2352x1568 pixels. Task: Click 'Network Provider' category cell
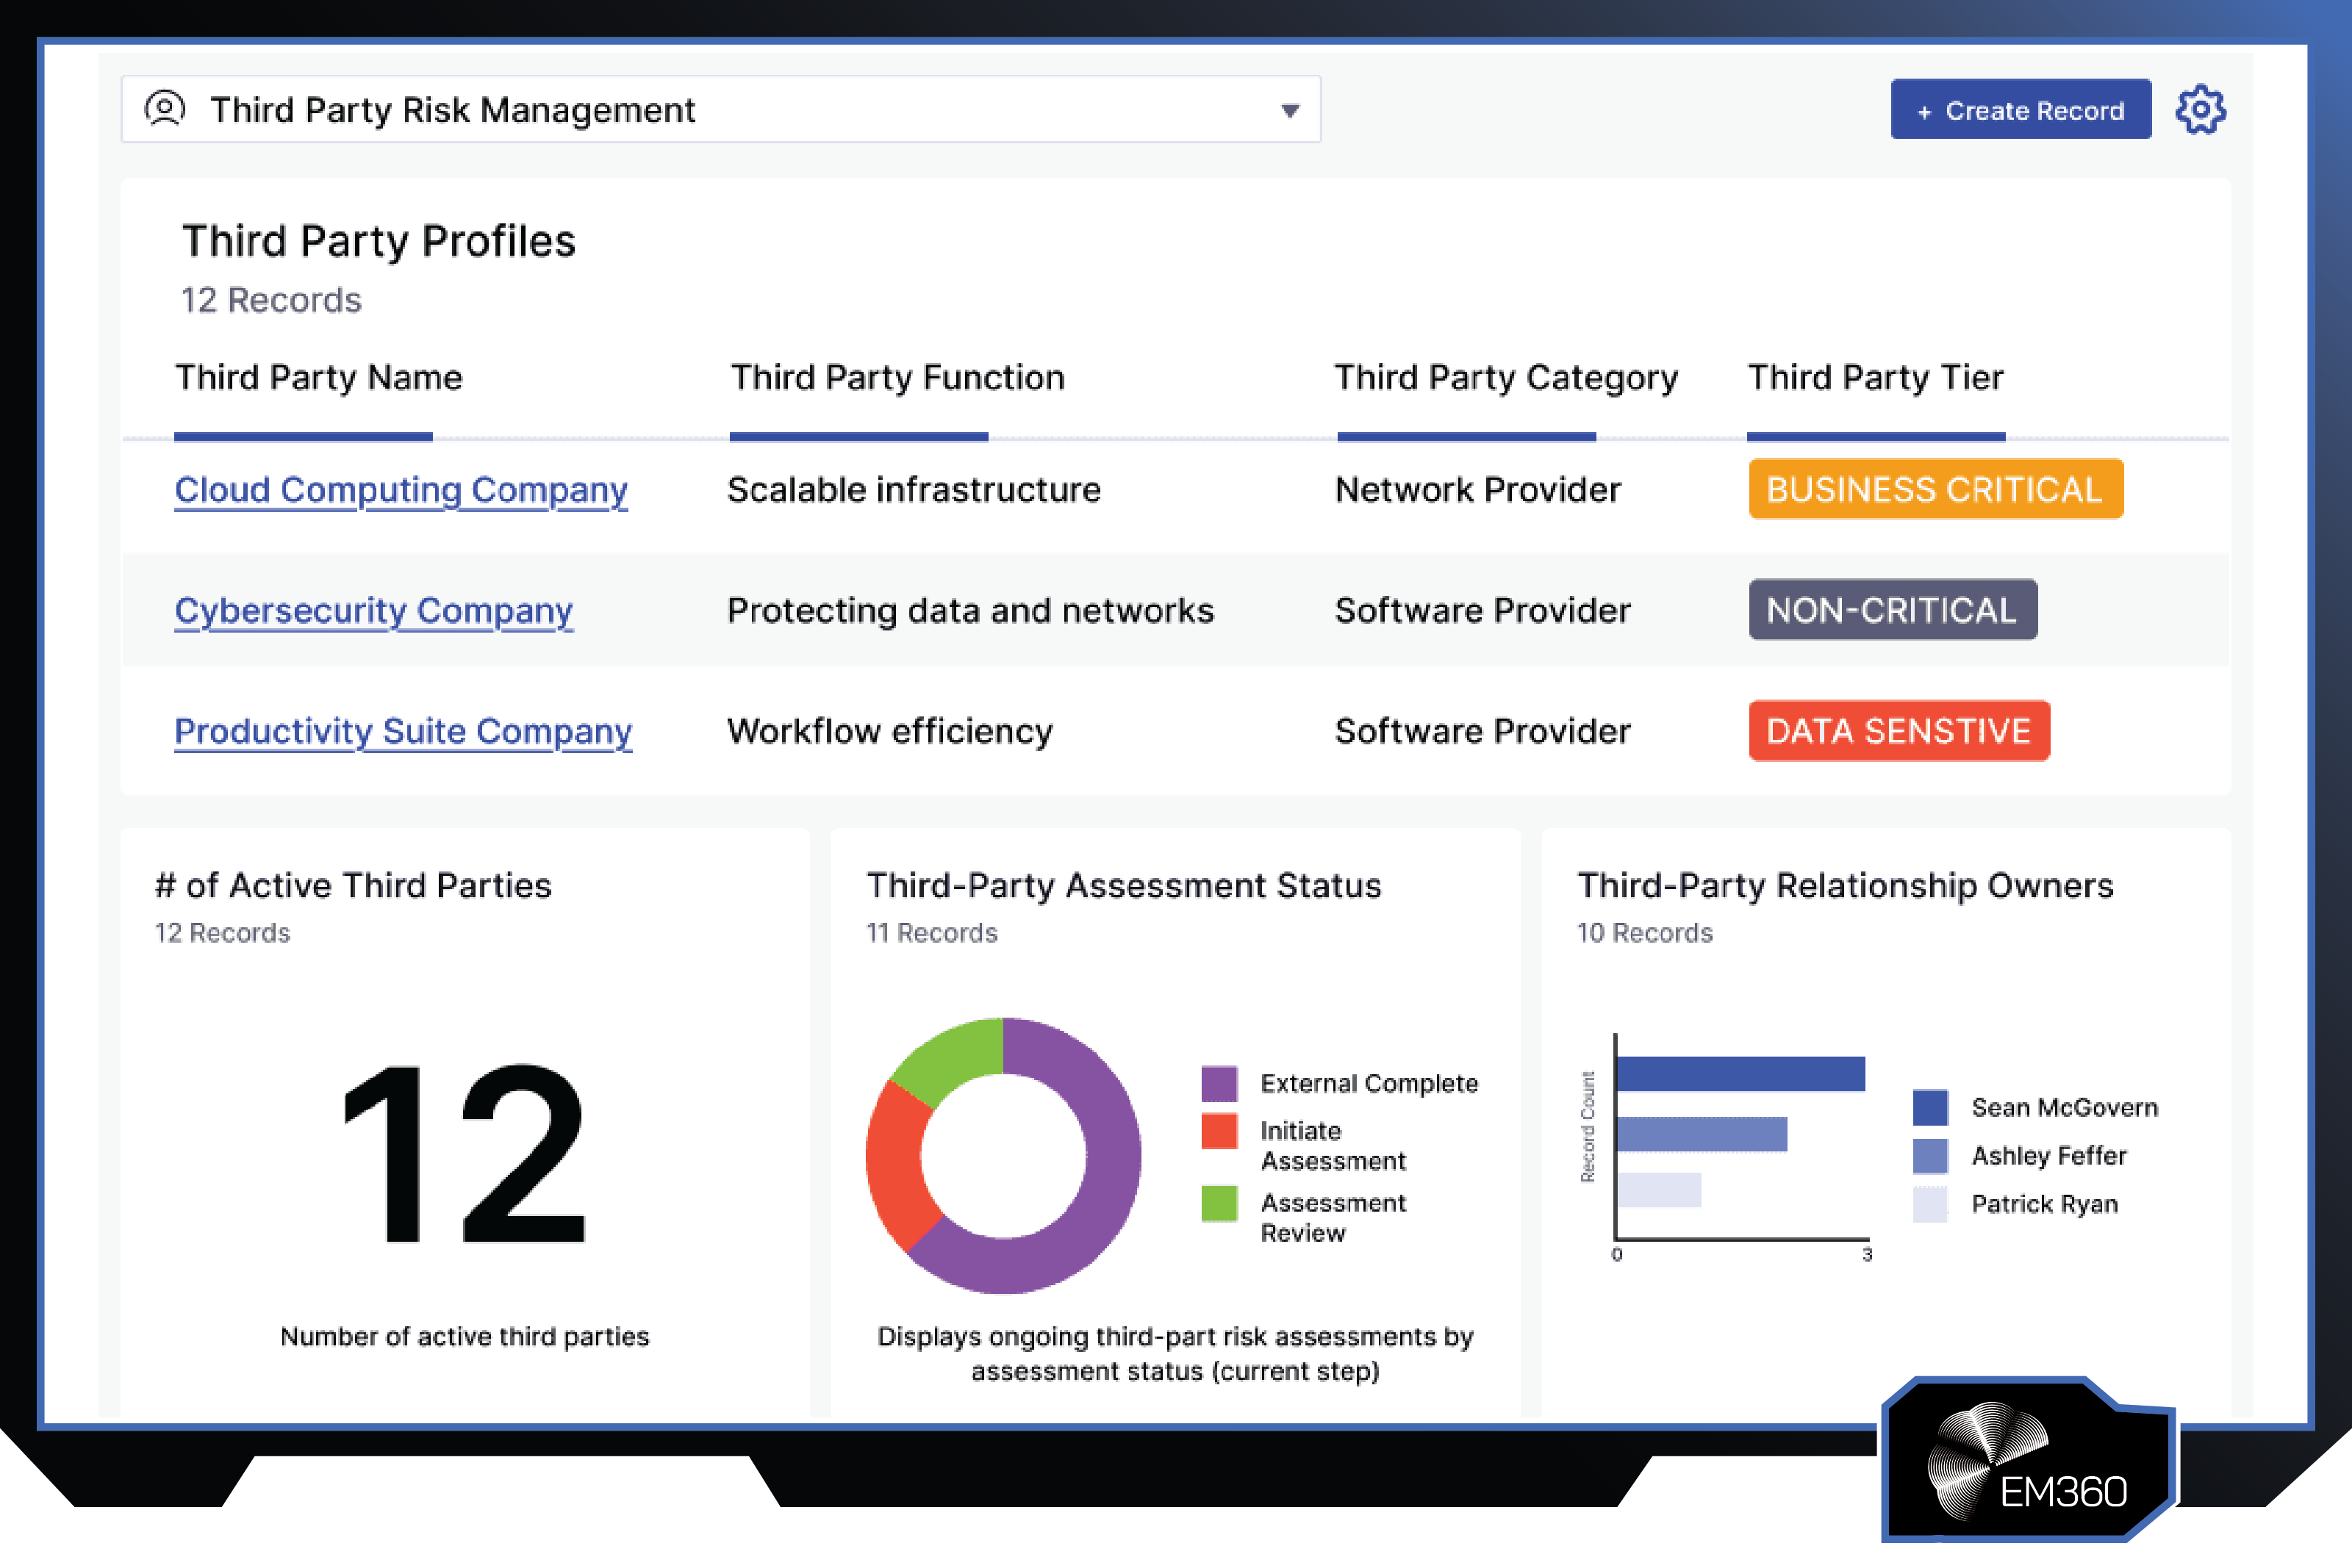[x=1478, y=490]
